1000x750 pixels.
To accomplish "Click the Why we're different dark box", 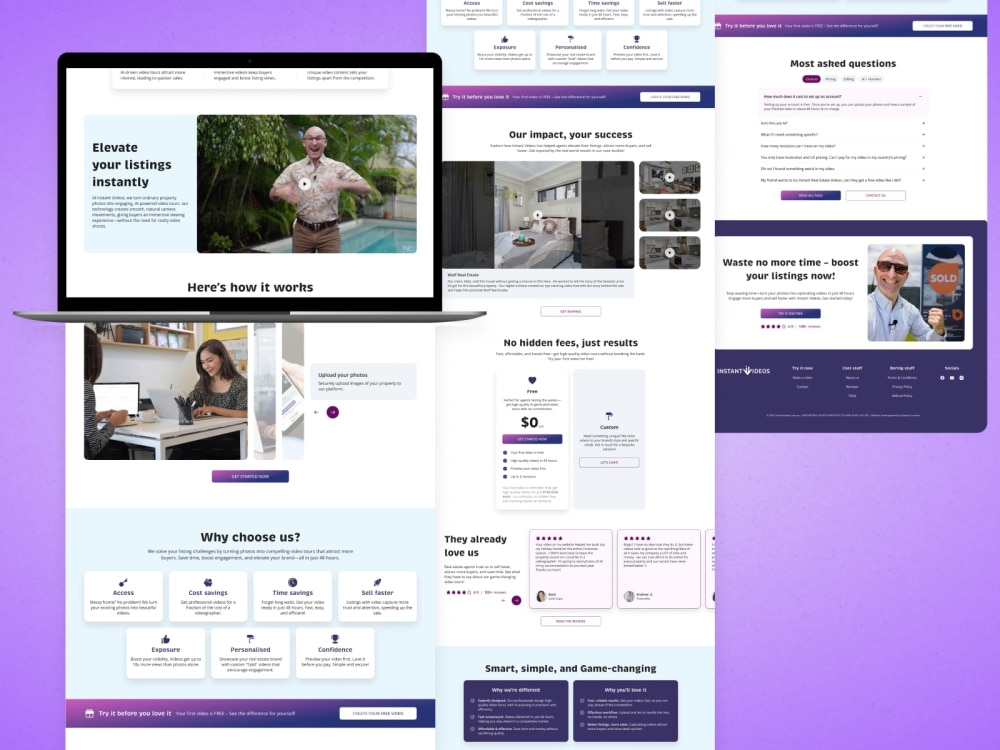I will [x=516, y=711].
